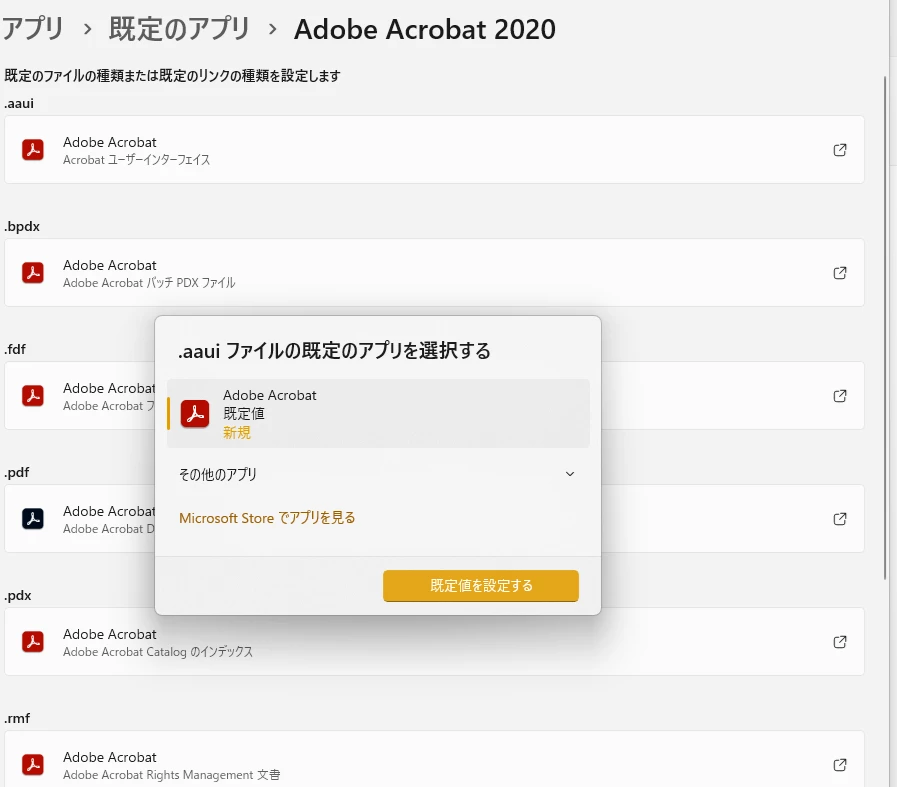
Task: Click the .bpdx extension label
Action: click(22, 226)
